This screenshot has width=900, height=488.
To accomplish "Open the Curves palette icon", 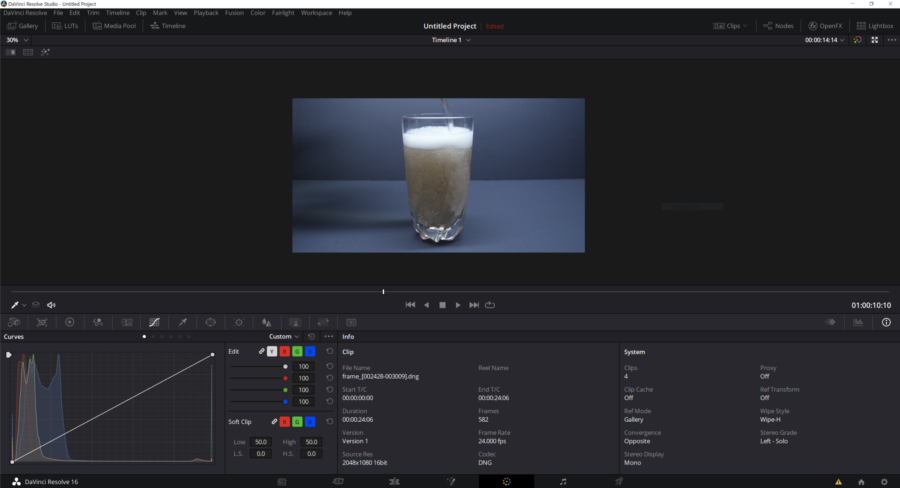I will (x=154, y=323).
